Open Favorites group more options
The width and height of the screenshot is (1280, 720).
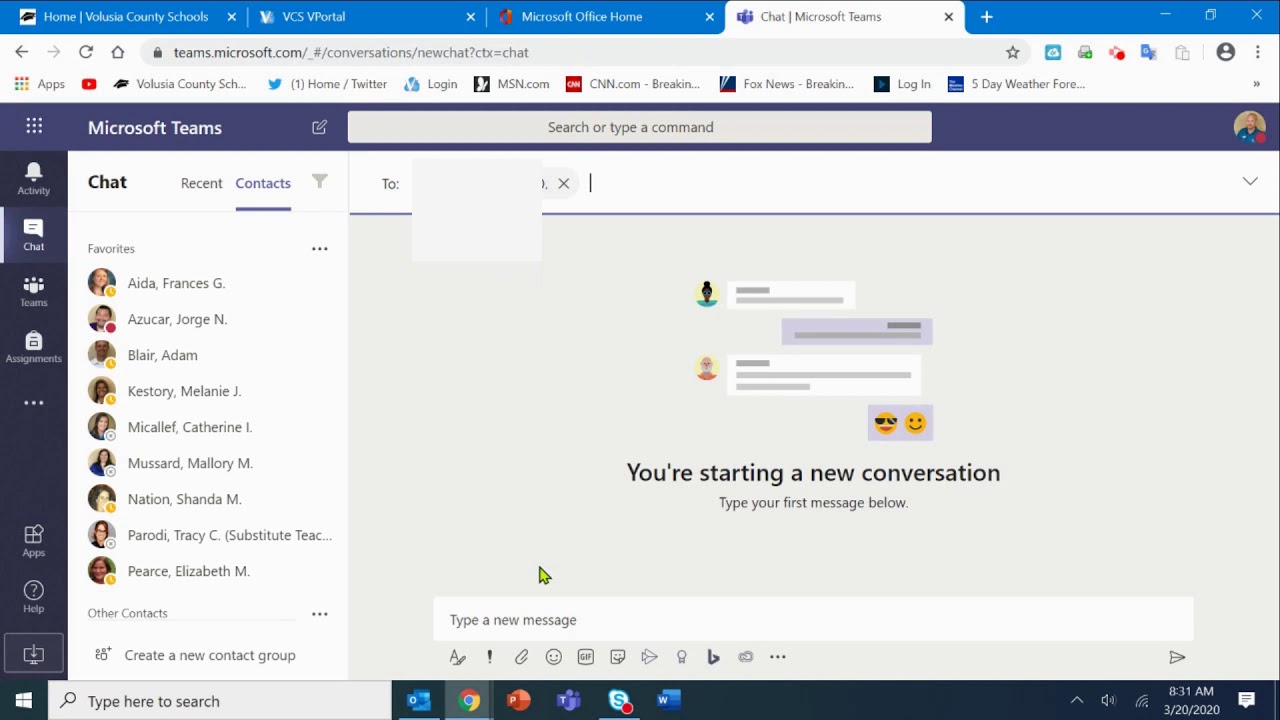click(x=319, y=248)
